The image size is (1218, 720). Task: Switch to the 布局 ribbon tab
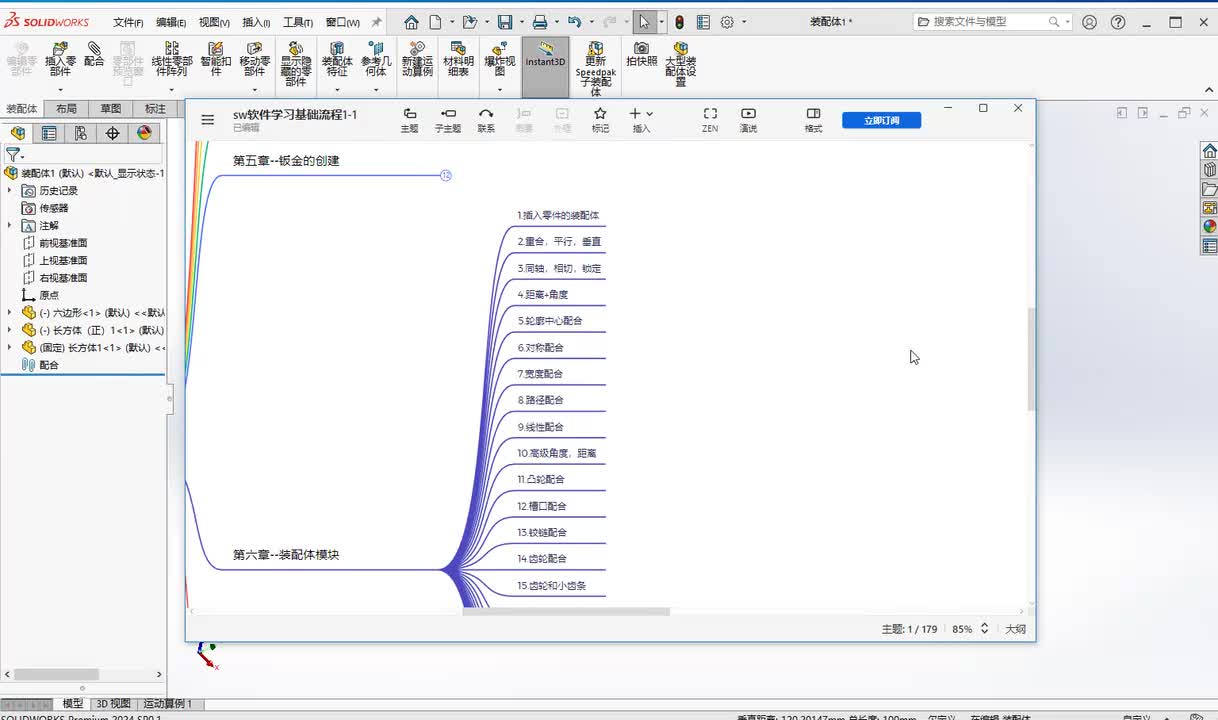tap(66, 109)
